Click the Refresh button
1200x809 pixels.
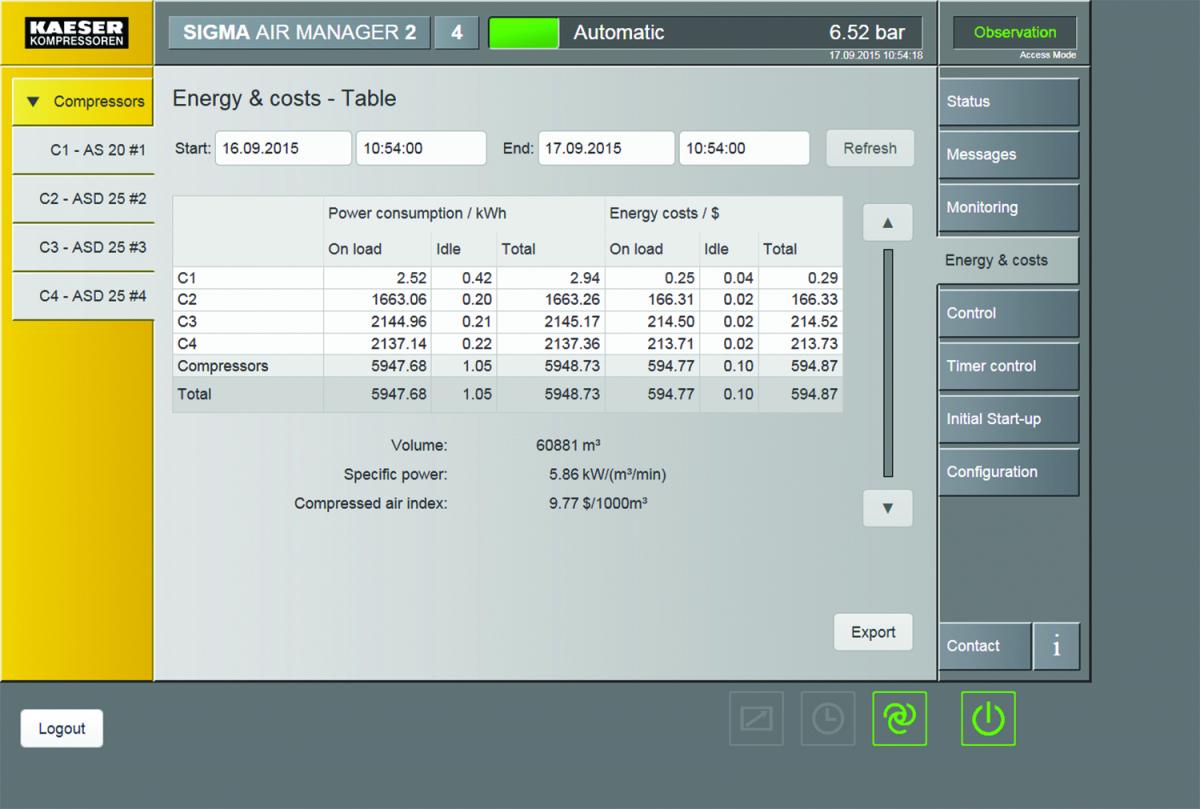point(870,148)
